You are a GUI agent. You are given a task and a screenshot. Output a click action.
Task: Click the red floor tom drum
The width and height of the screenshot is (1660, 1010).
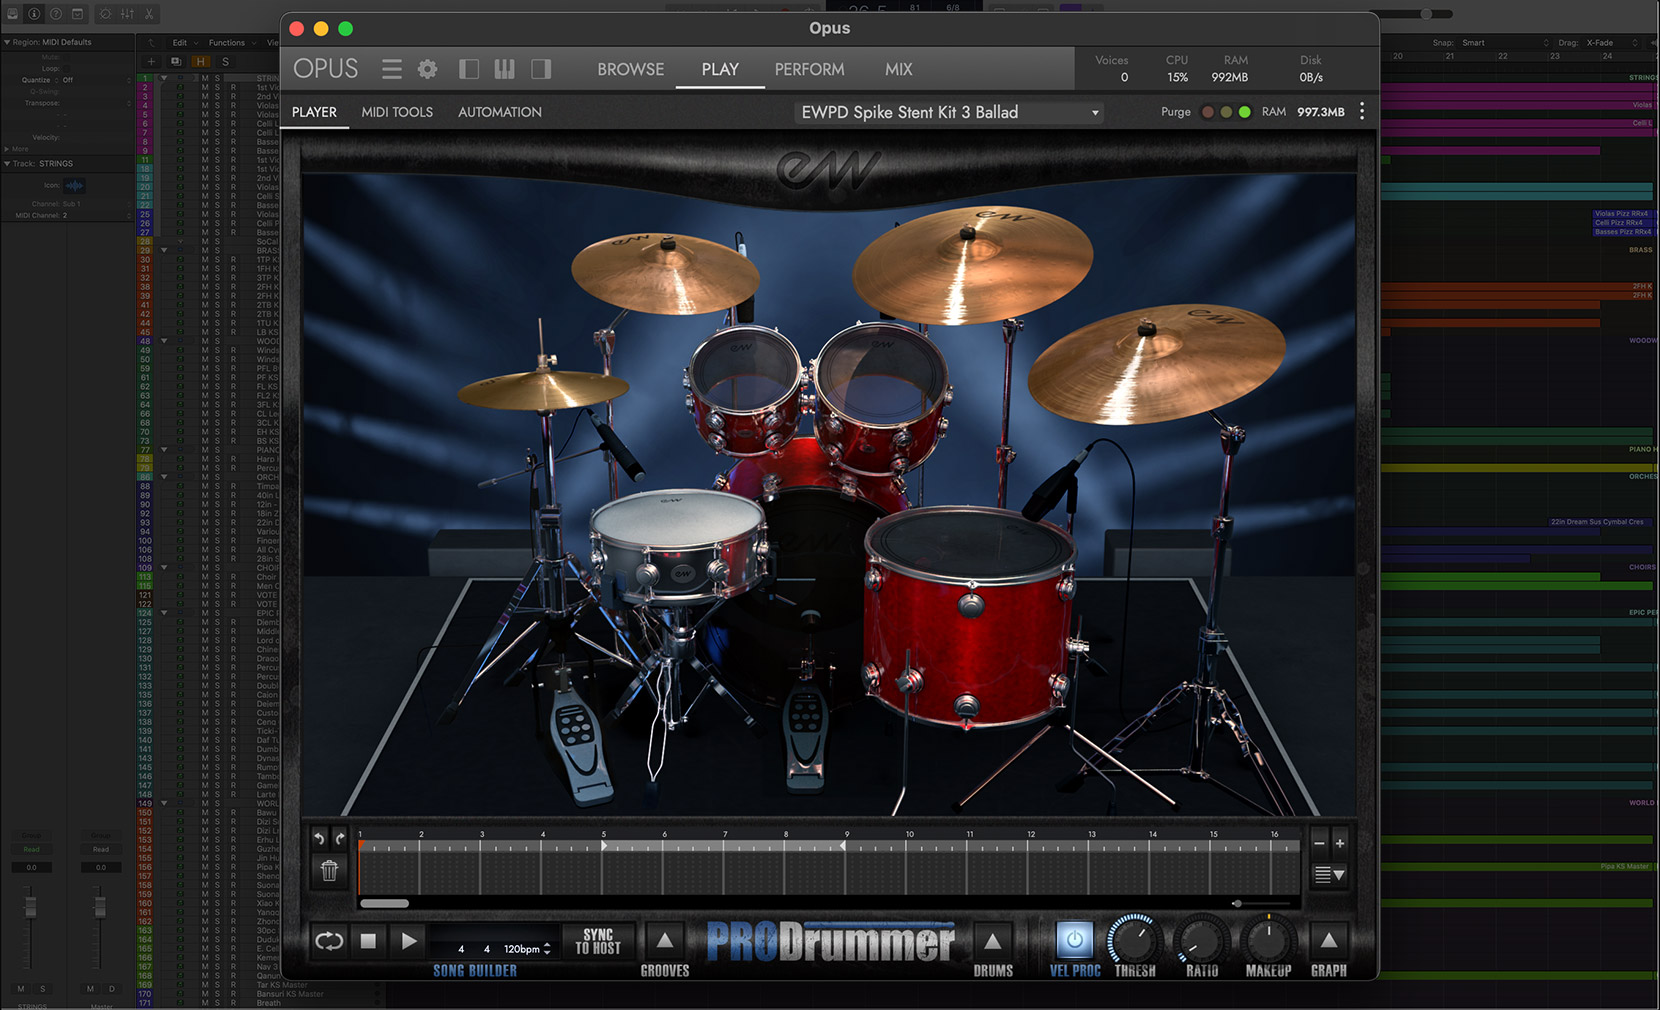[x=969, y=615]
